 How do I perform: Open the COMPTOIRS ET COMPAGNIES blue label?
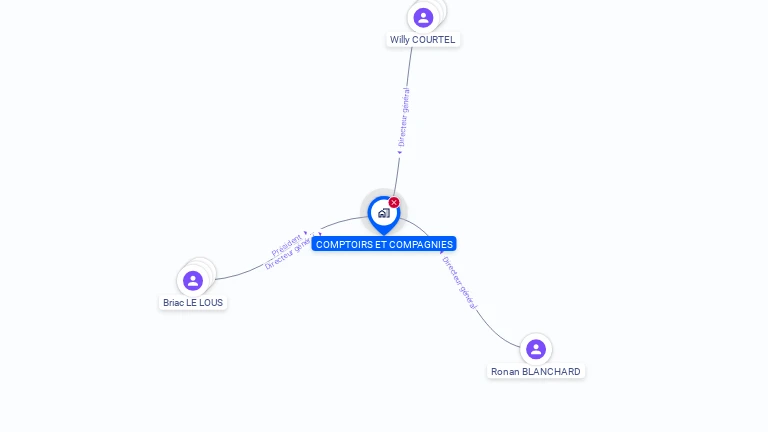click(384, 244)
